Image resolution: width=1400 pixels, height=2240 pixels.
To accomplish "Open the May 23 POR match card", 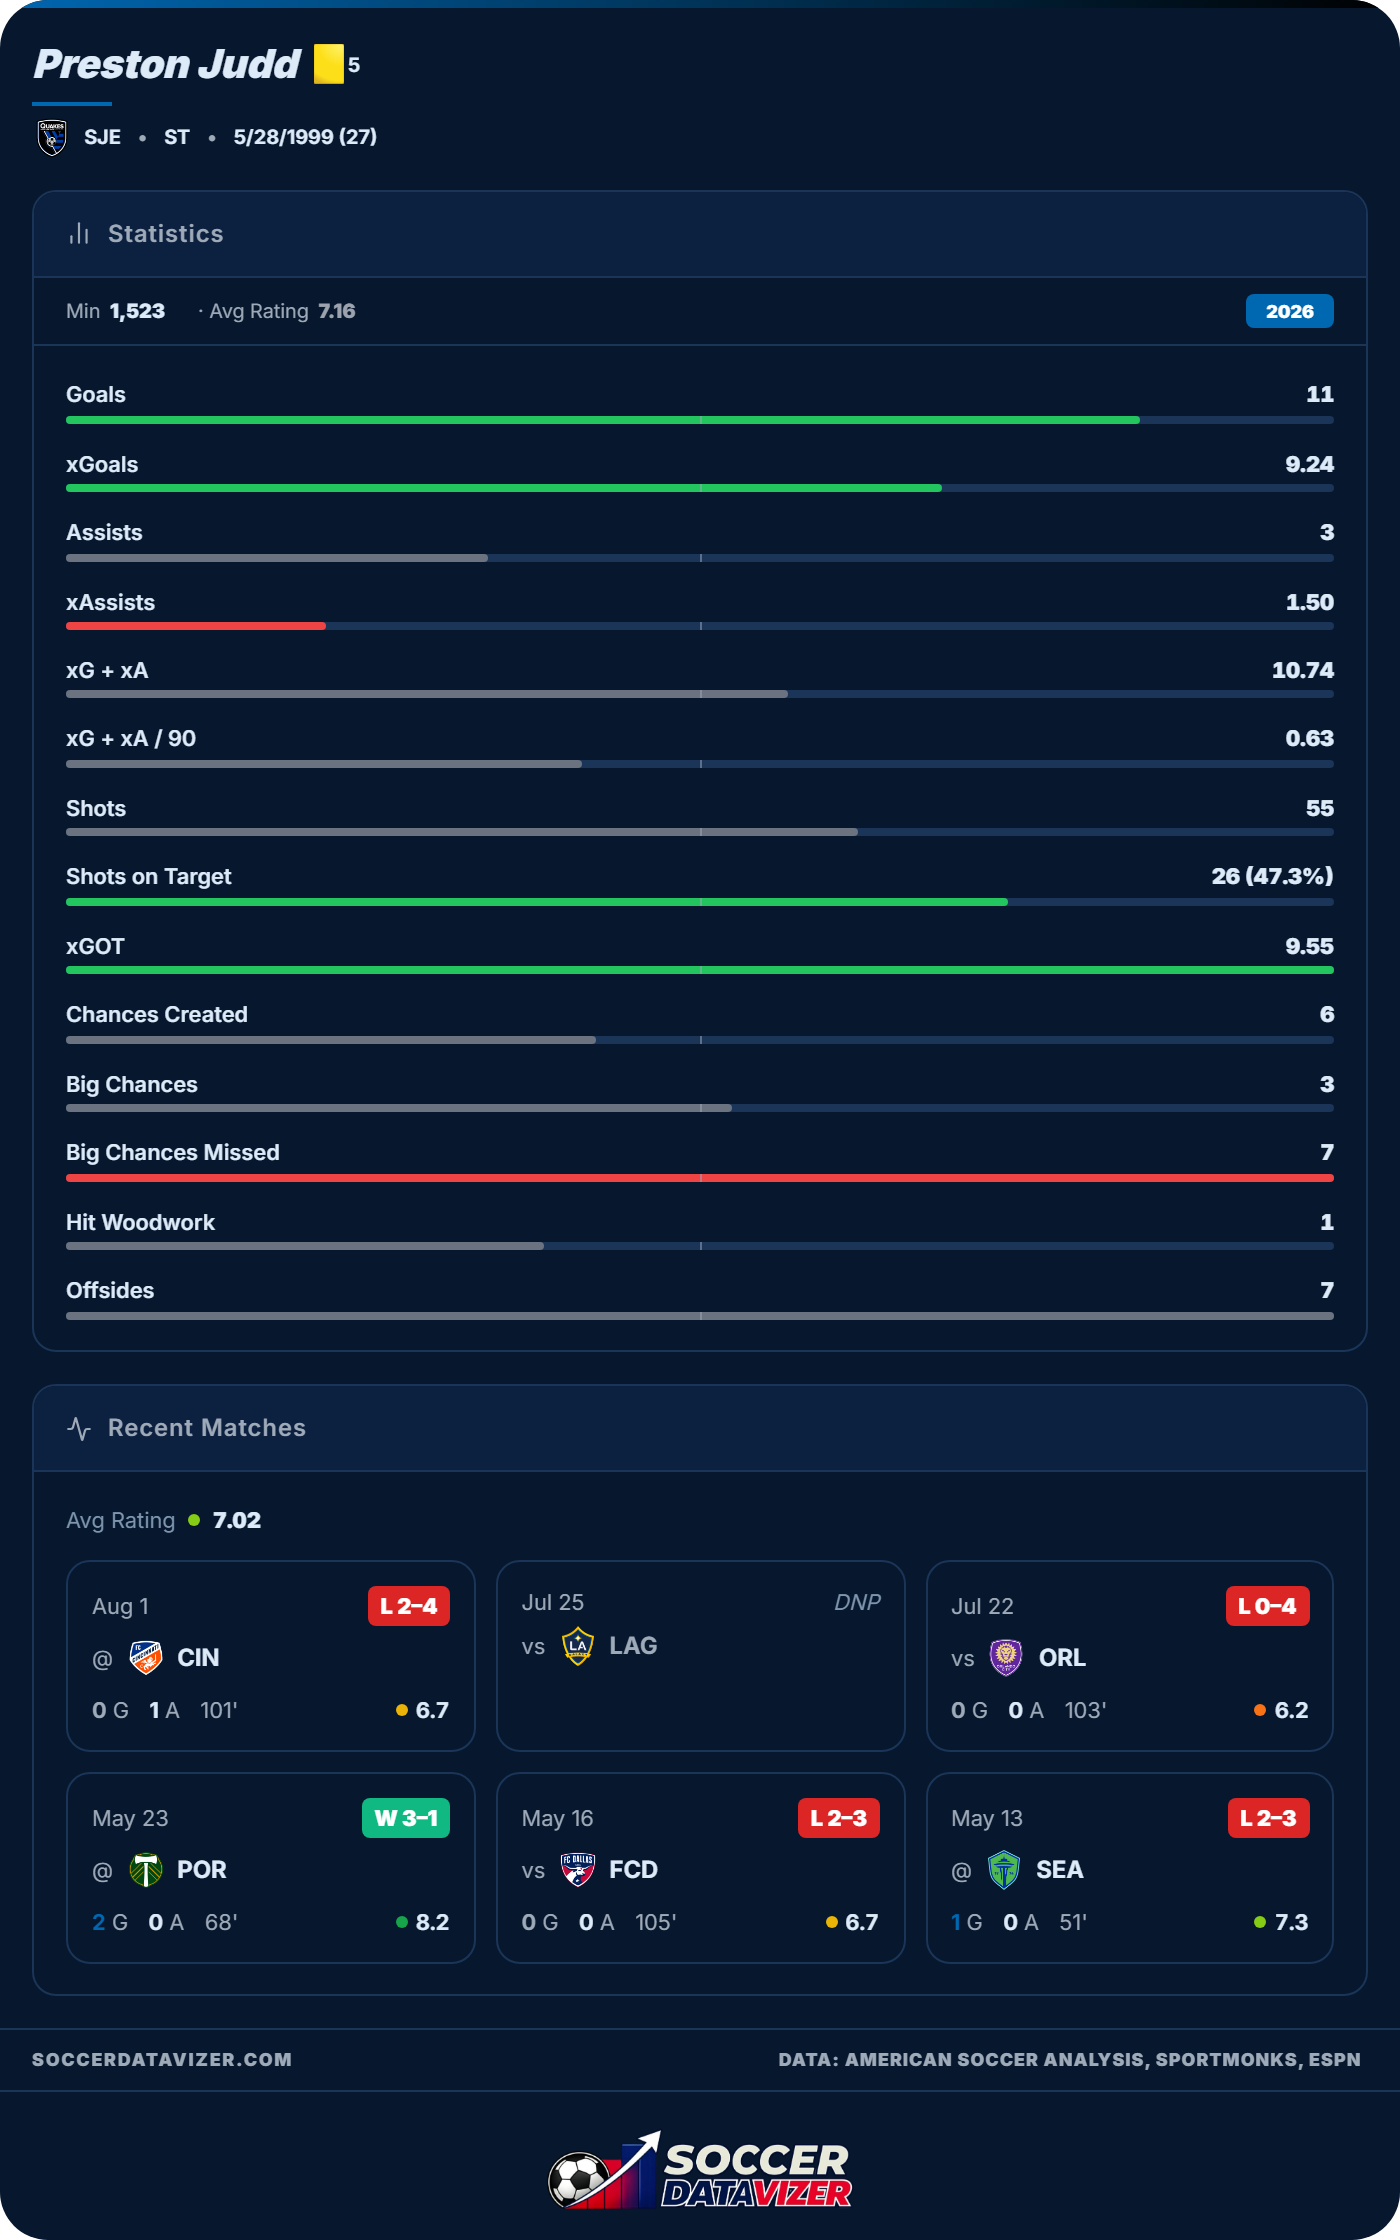I will (x=271, y=1868).
